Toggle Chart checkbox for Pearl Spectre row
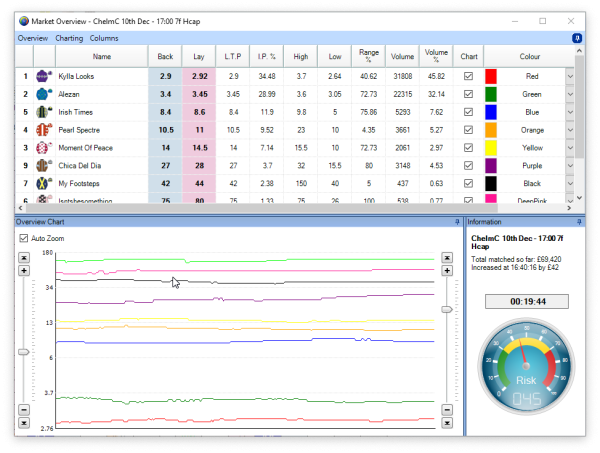The image size is (600, 453). (468, 130)
